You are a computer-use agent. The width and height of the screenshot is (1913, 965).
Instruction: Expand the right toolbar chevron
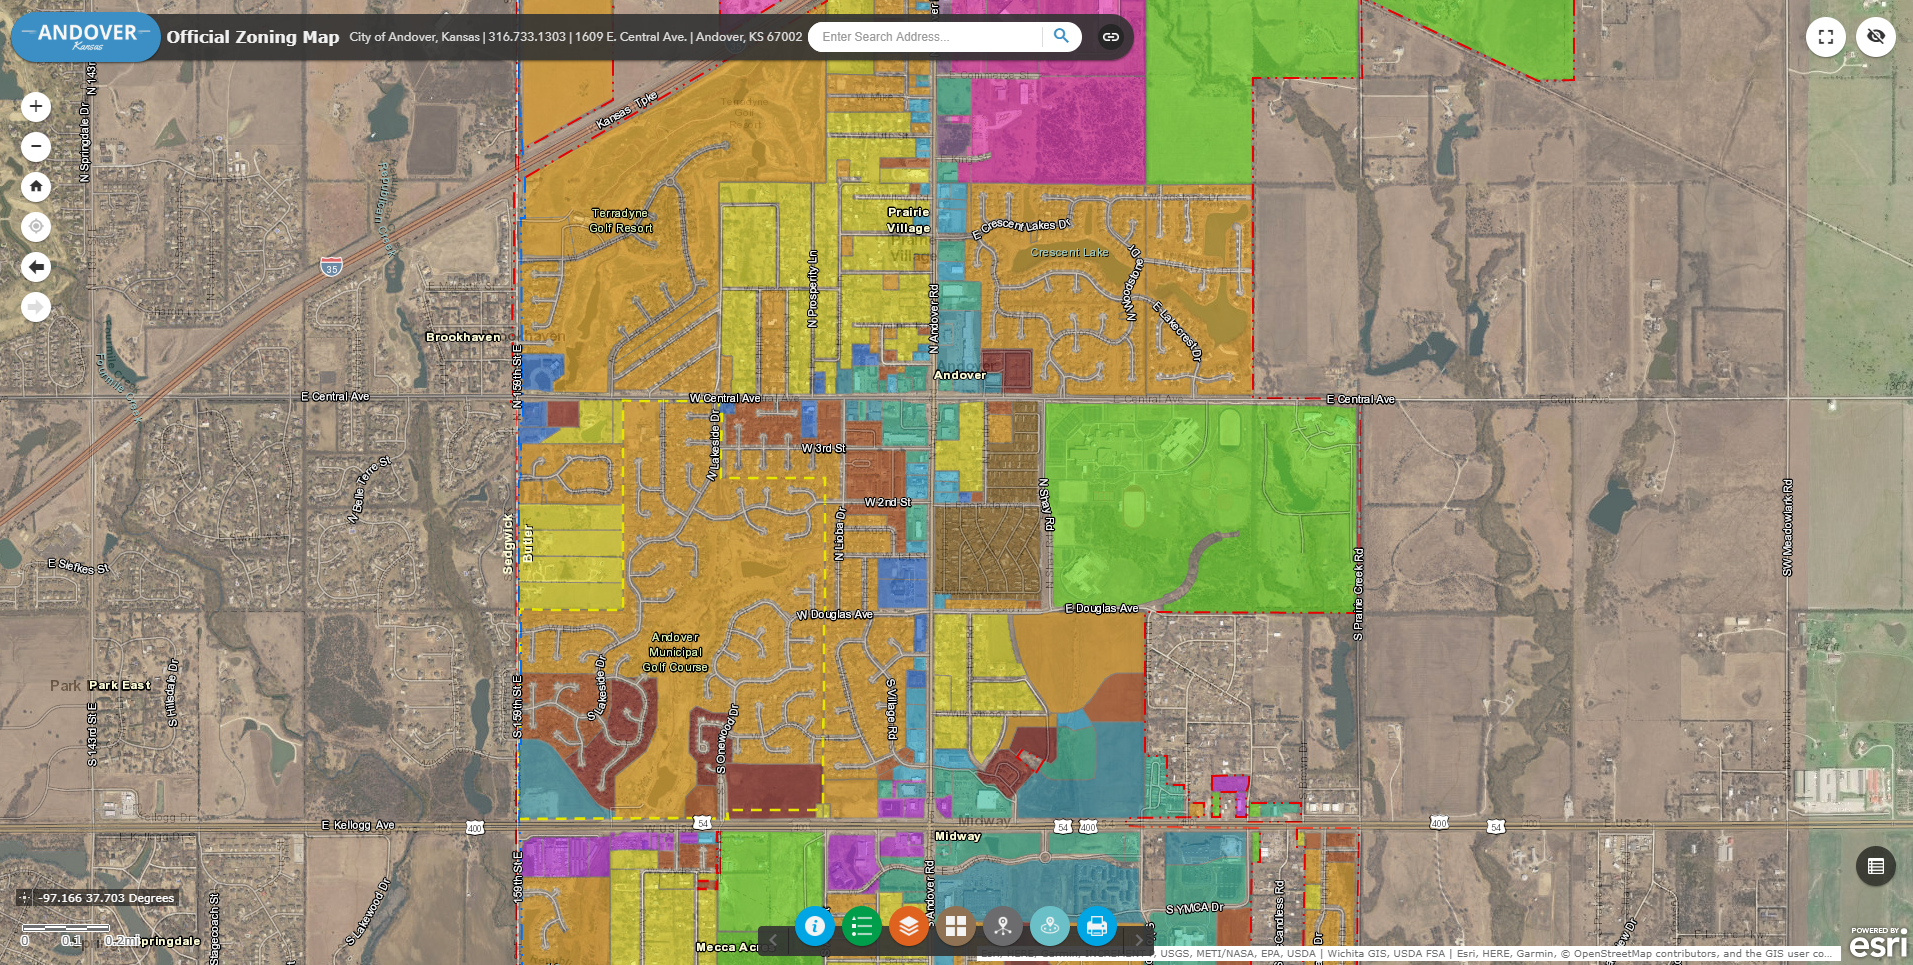(1140, 940)
